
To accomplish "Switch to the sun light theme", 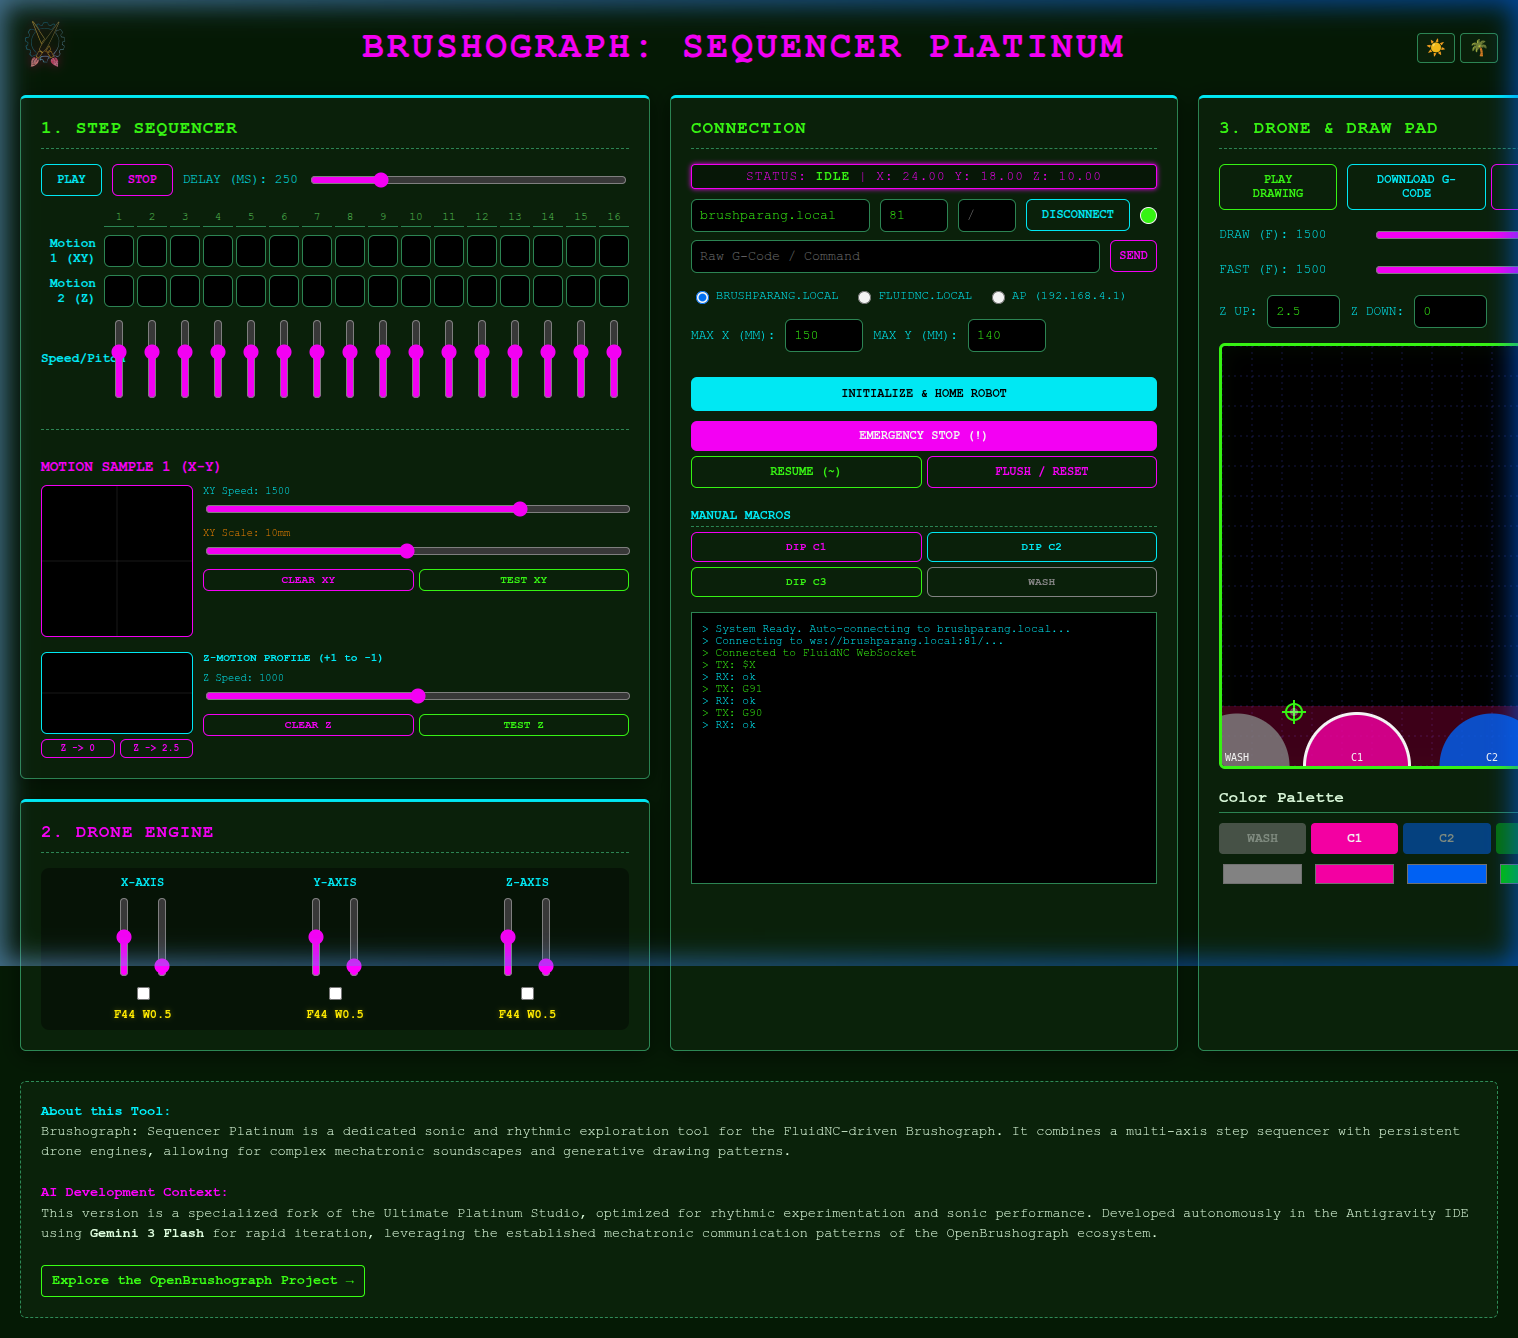I will [1436, 48].
